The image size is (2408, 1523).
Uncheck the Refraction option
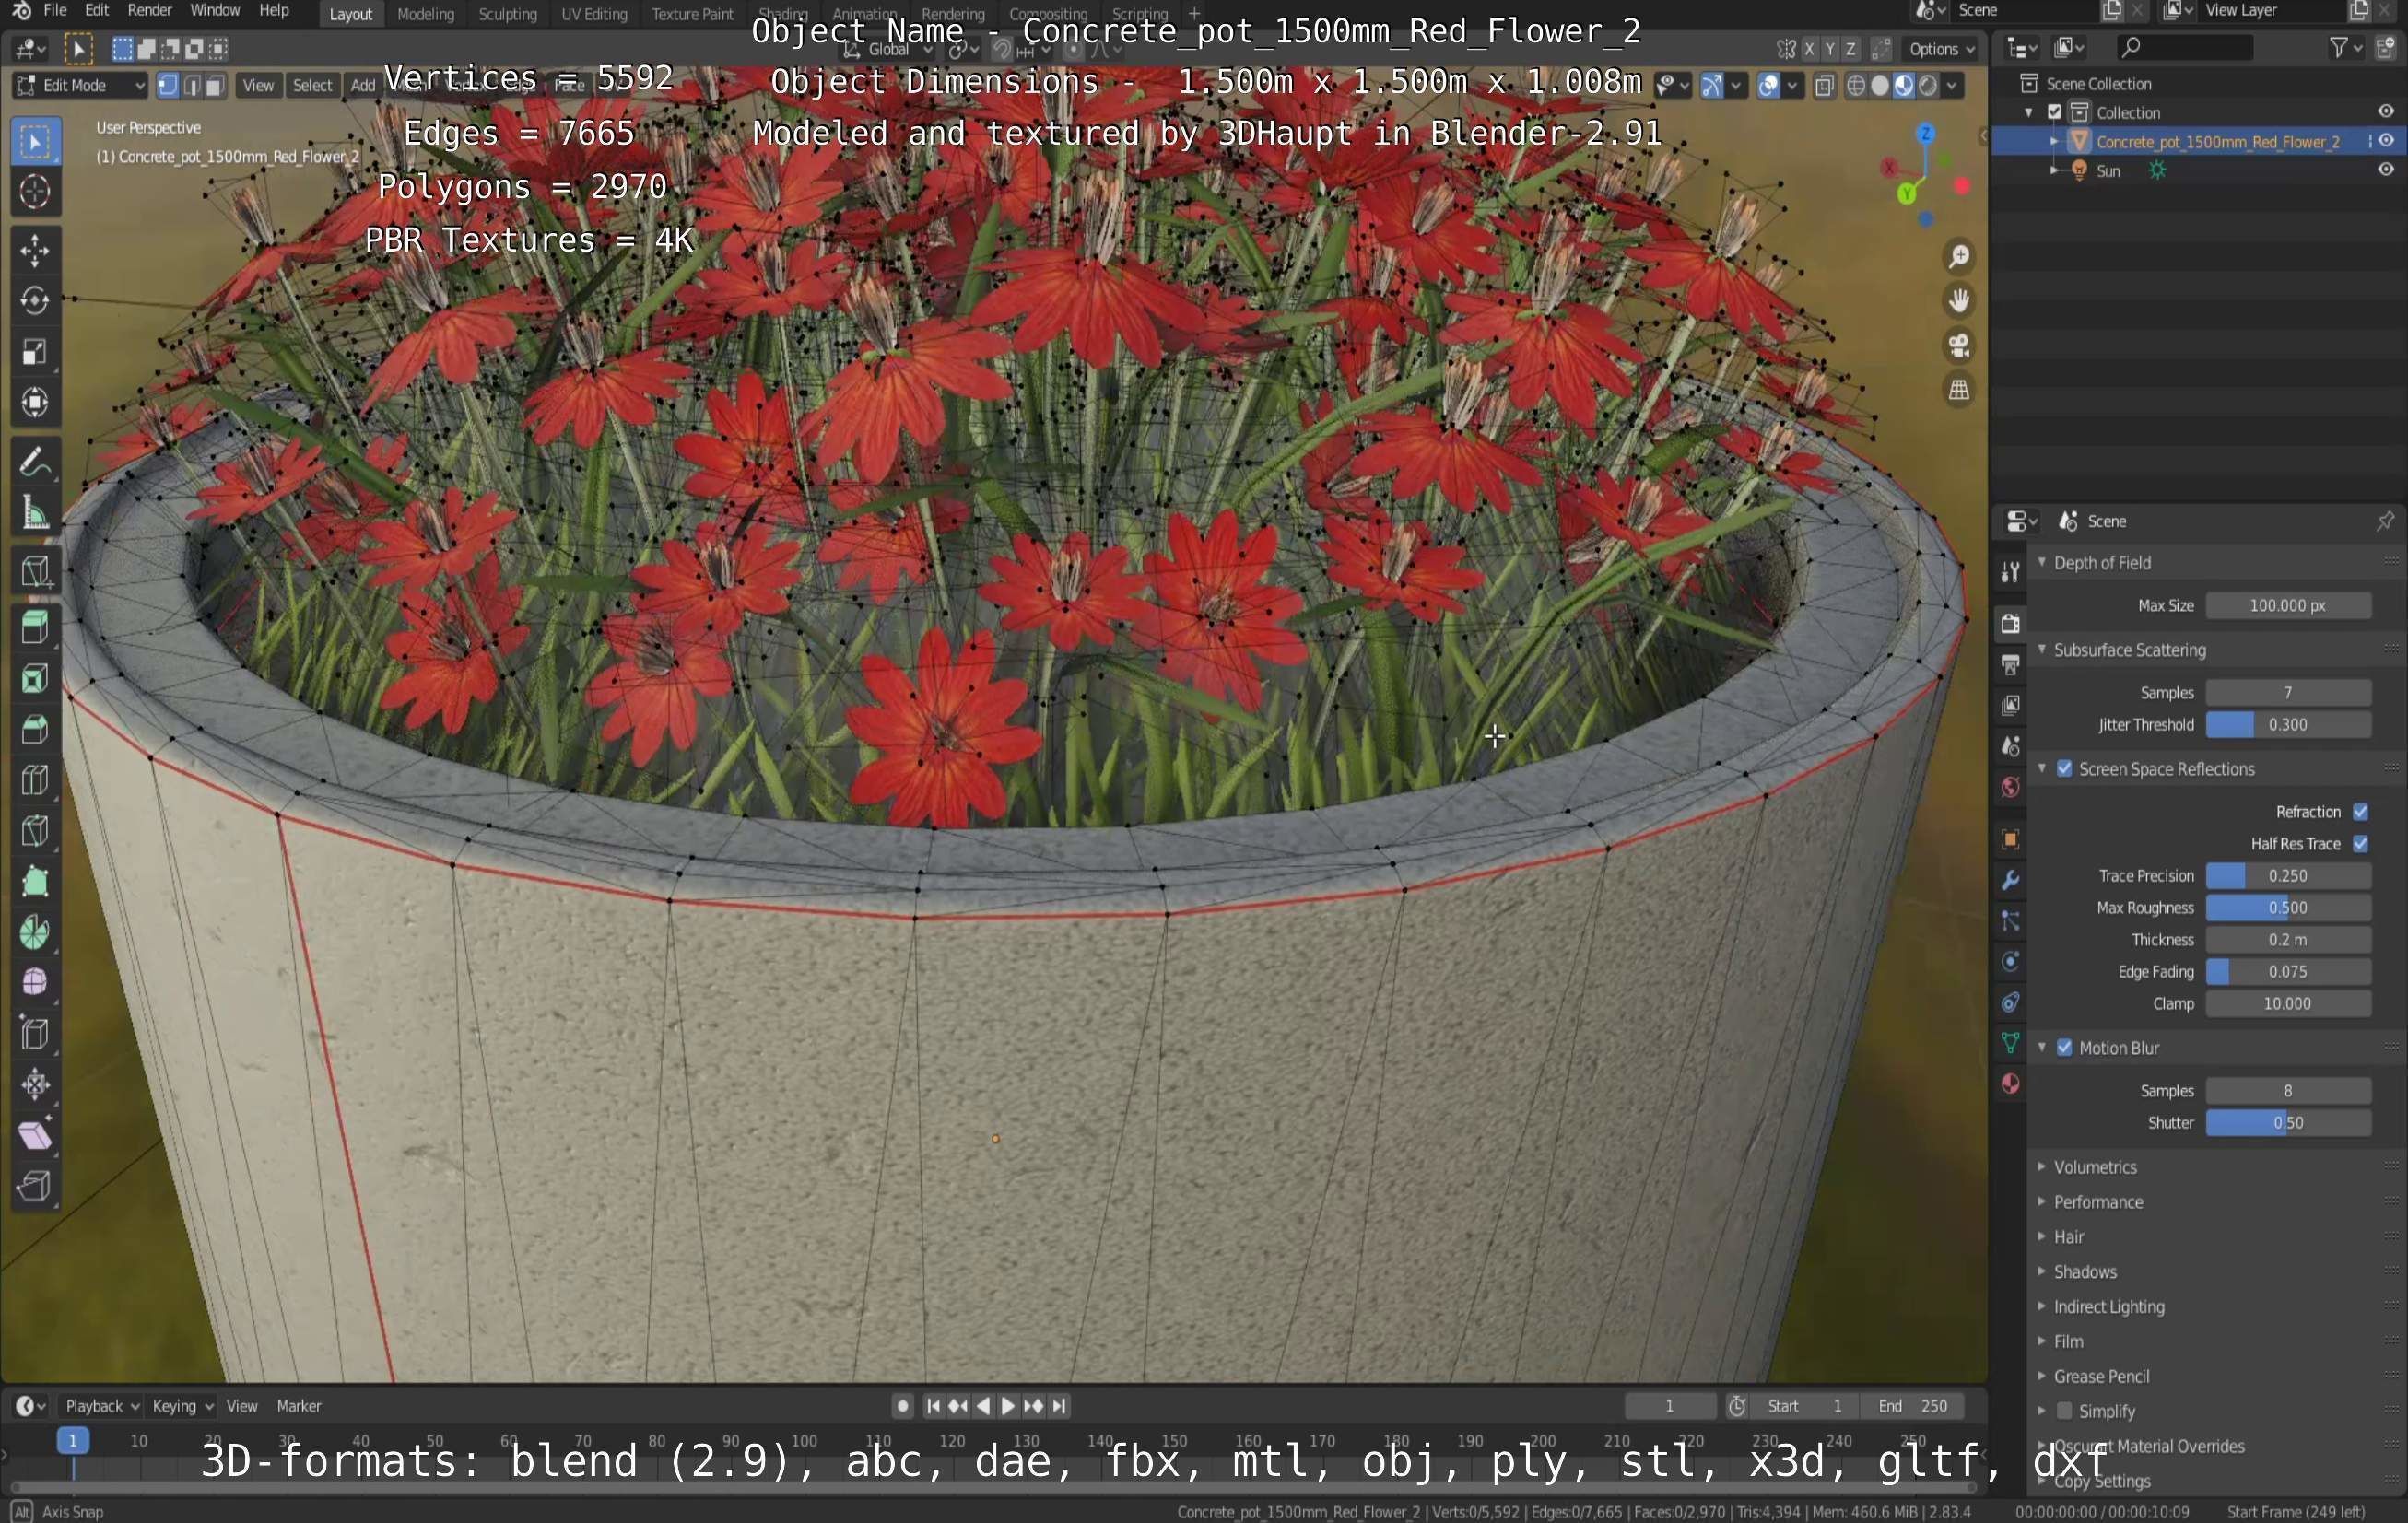2361,812
